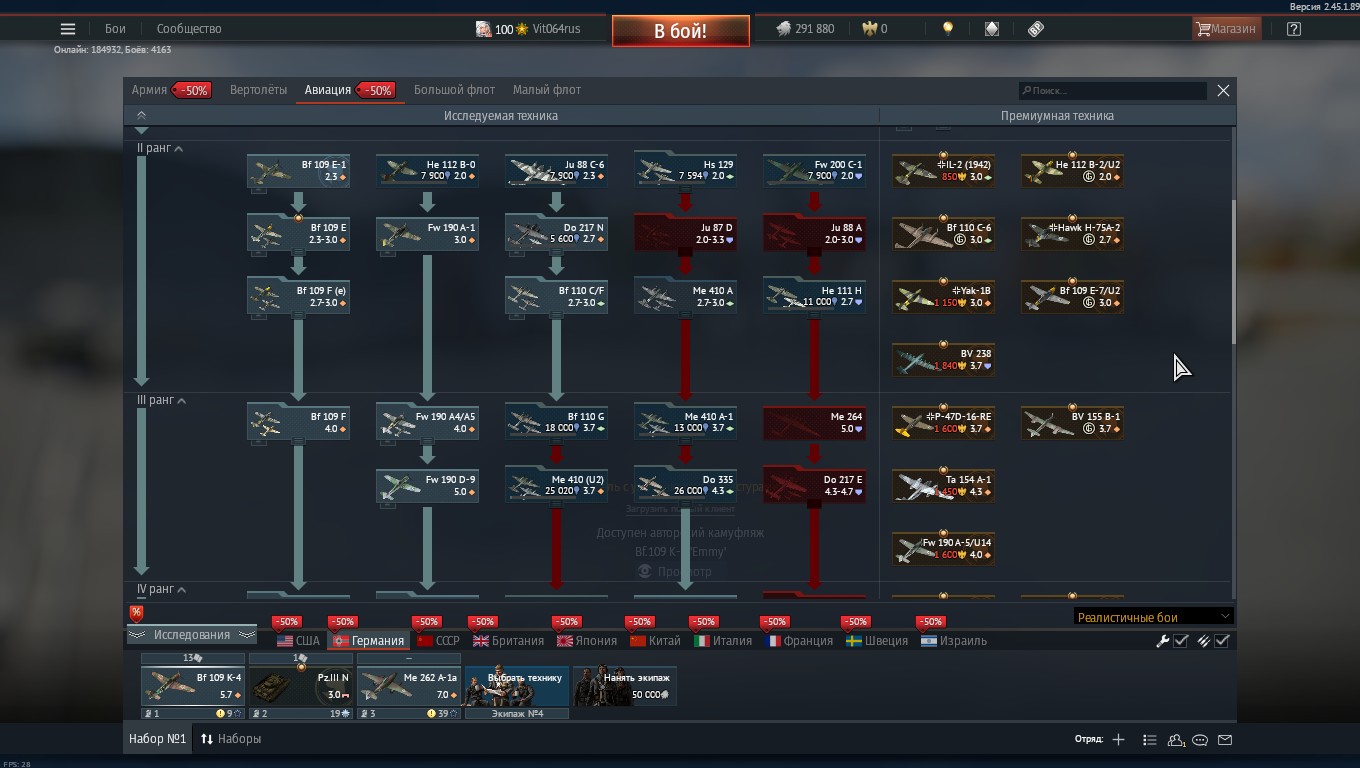This screenshot has height=768, width=1360.
Task: Open the diamond-shaped icon in top bar
Action: [992, 29]
